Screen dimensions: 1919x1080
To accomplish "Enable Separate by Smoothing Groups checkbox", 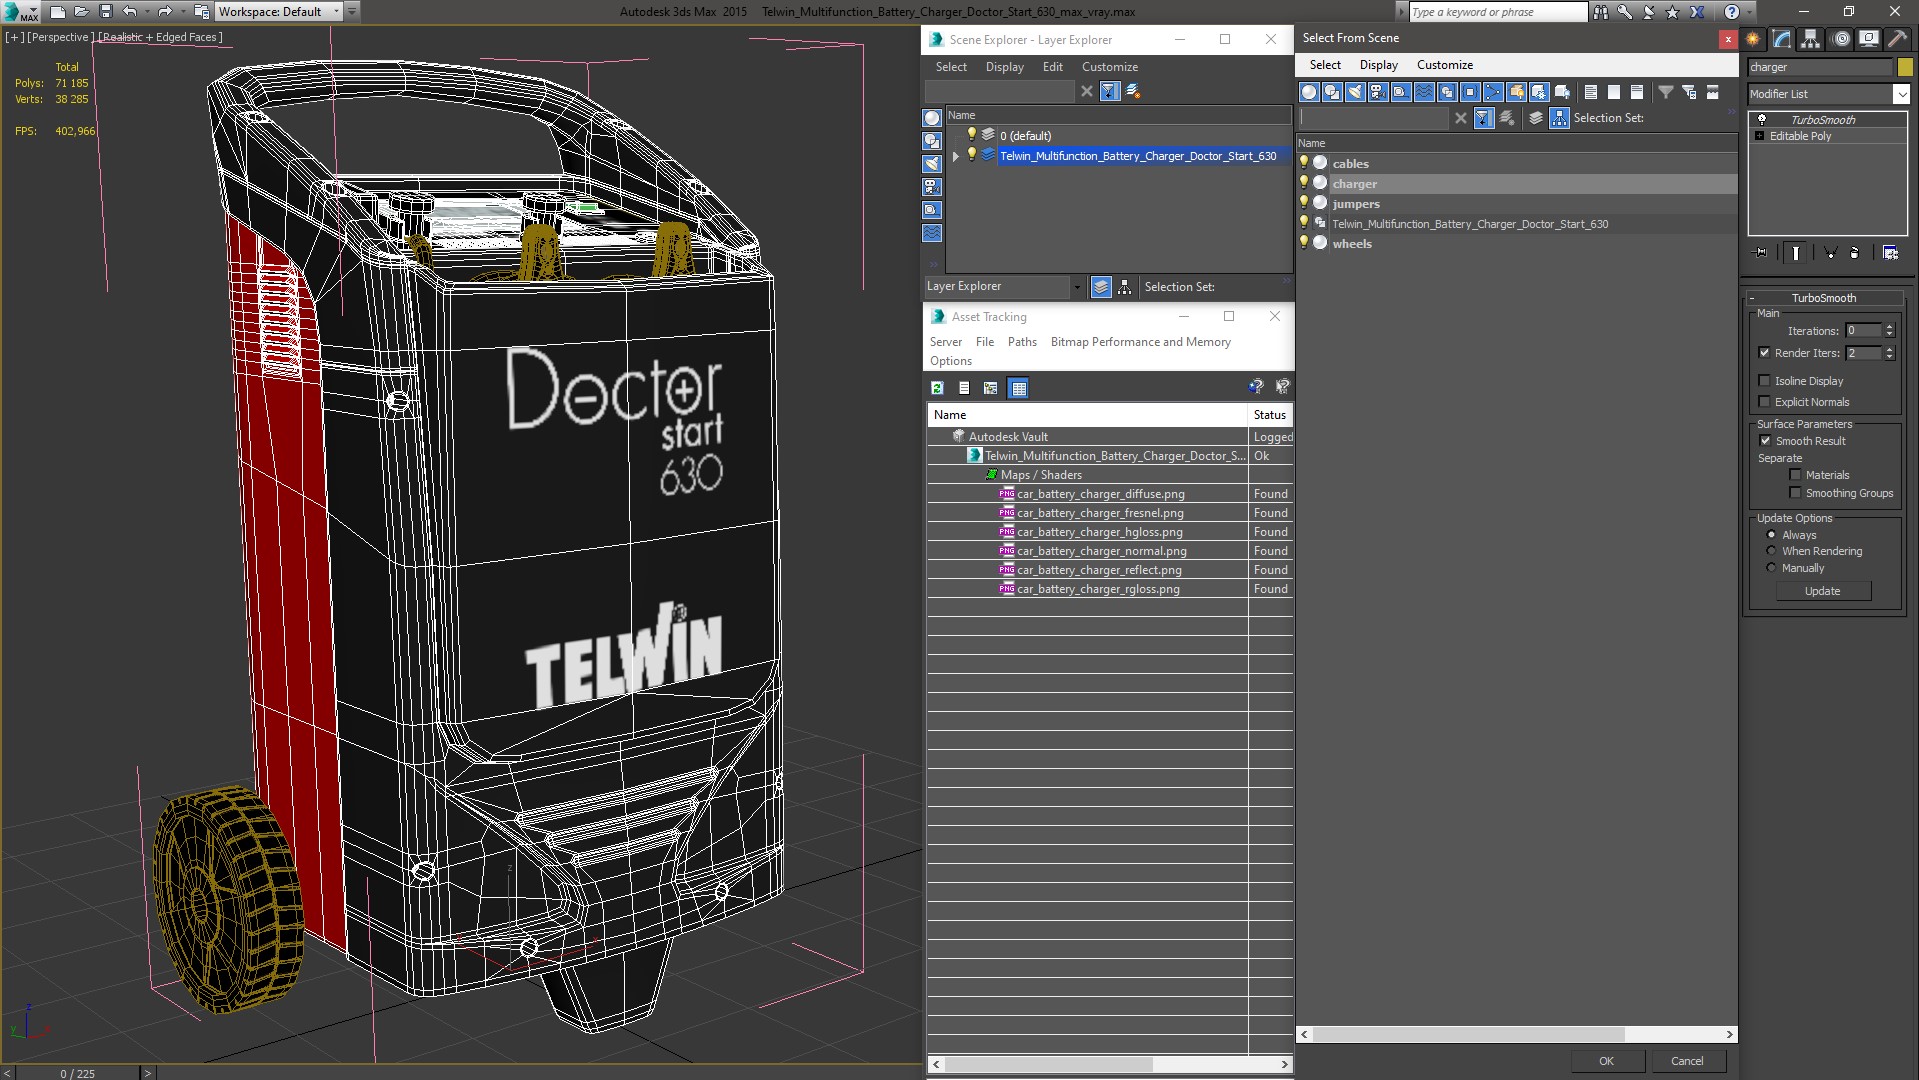I will pos(1795,493).
